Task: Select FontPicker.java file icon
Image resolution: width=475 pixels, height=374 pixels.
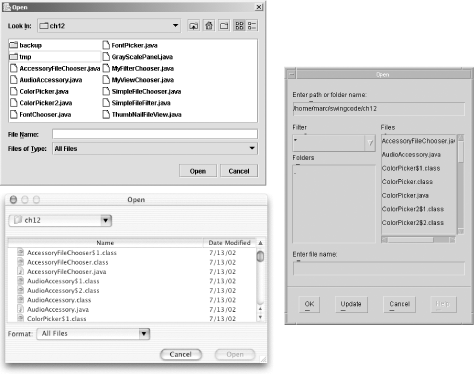Action: 106,45
